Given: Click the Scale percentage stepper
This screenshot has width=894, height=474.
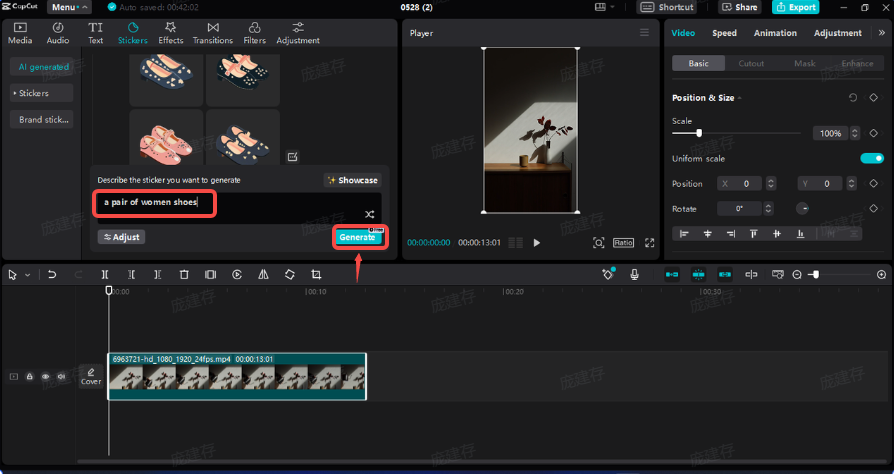Looking at the screenshot, I should click(x=855, y=133).
